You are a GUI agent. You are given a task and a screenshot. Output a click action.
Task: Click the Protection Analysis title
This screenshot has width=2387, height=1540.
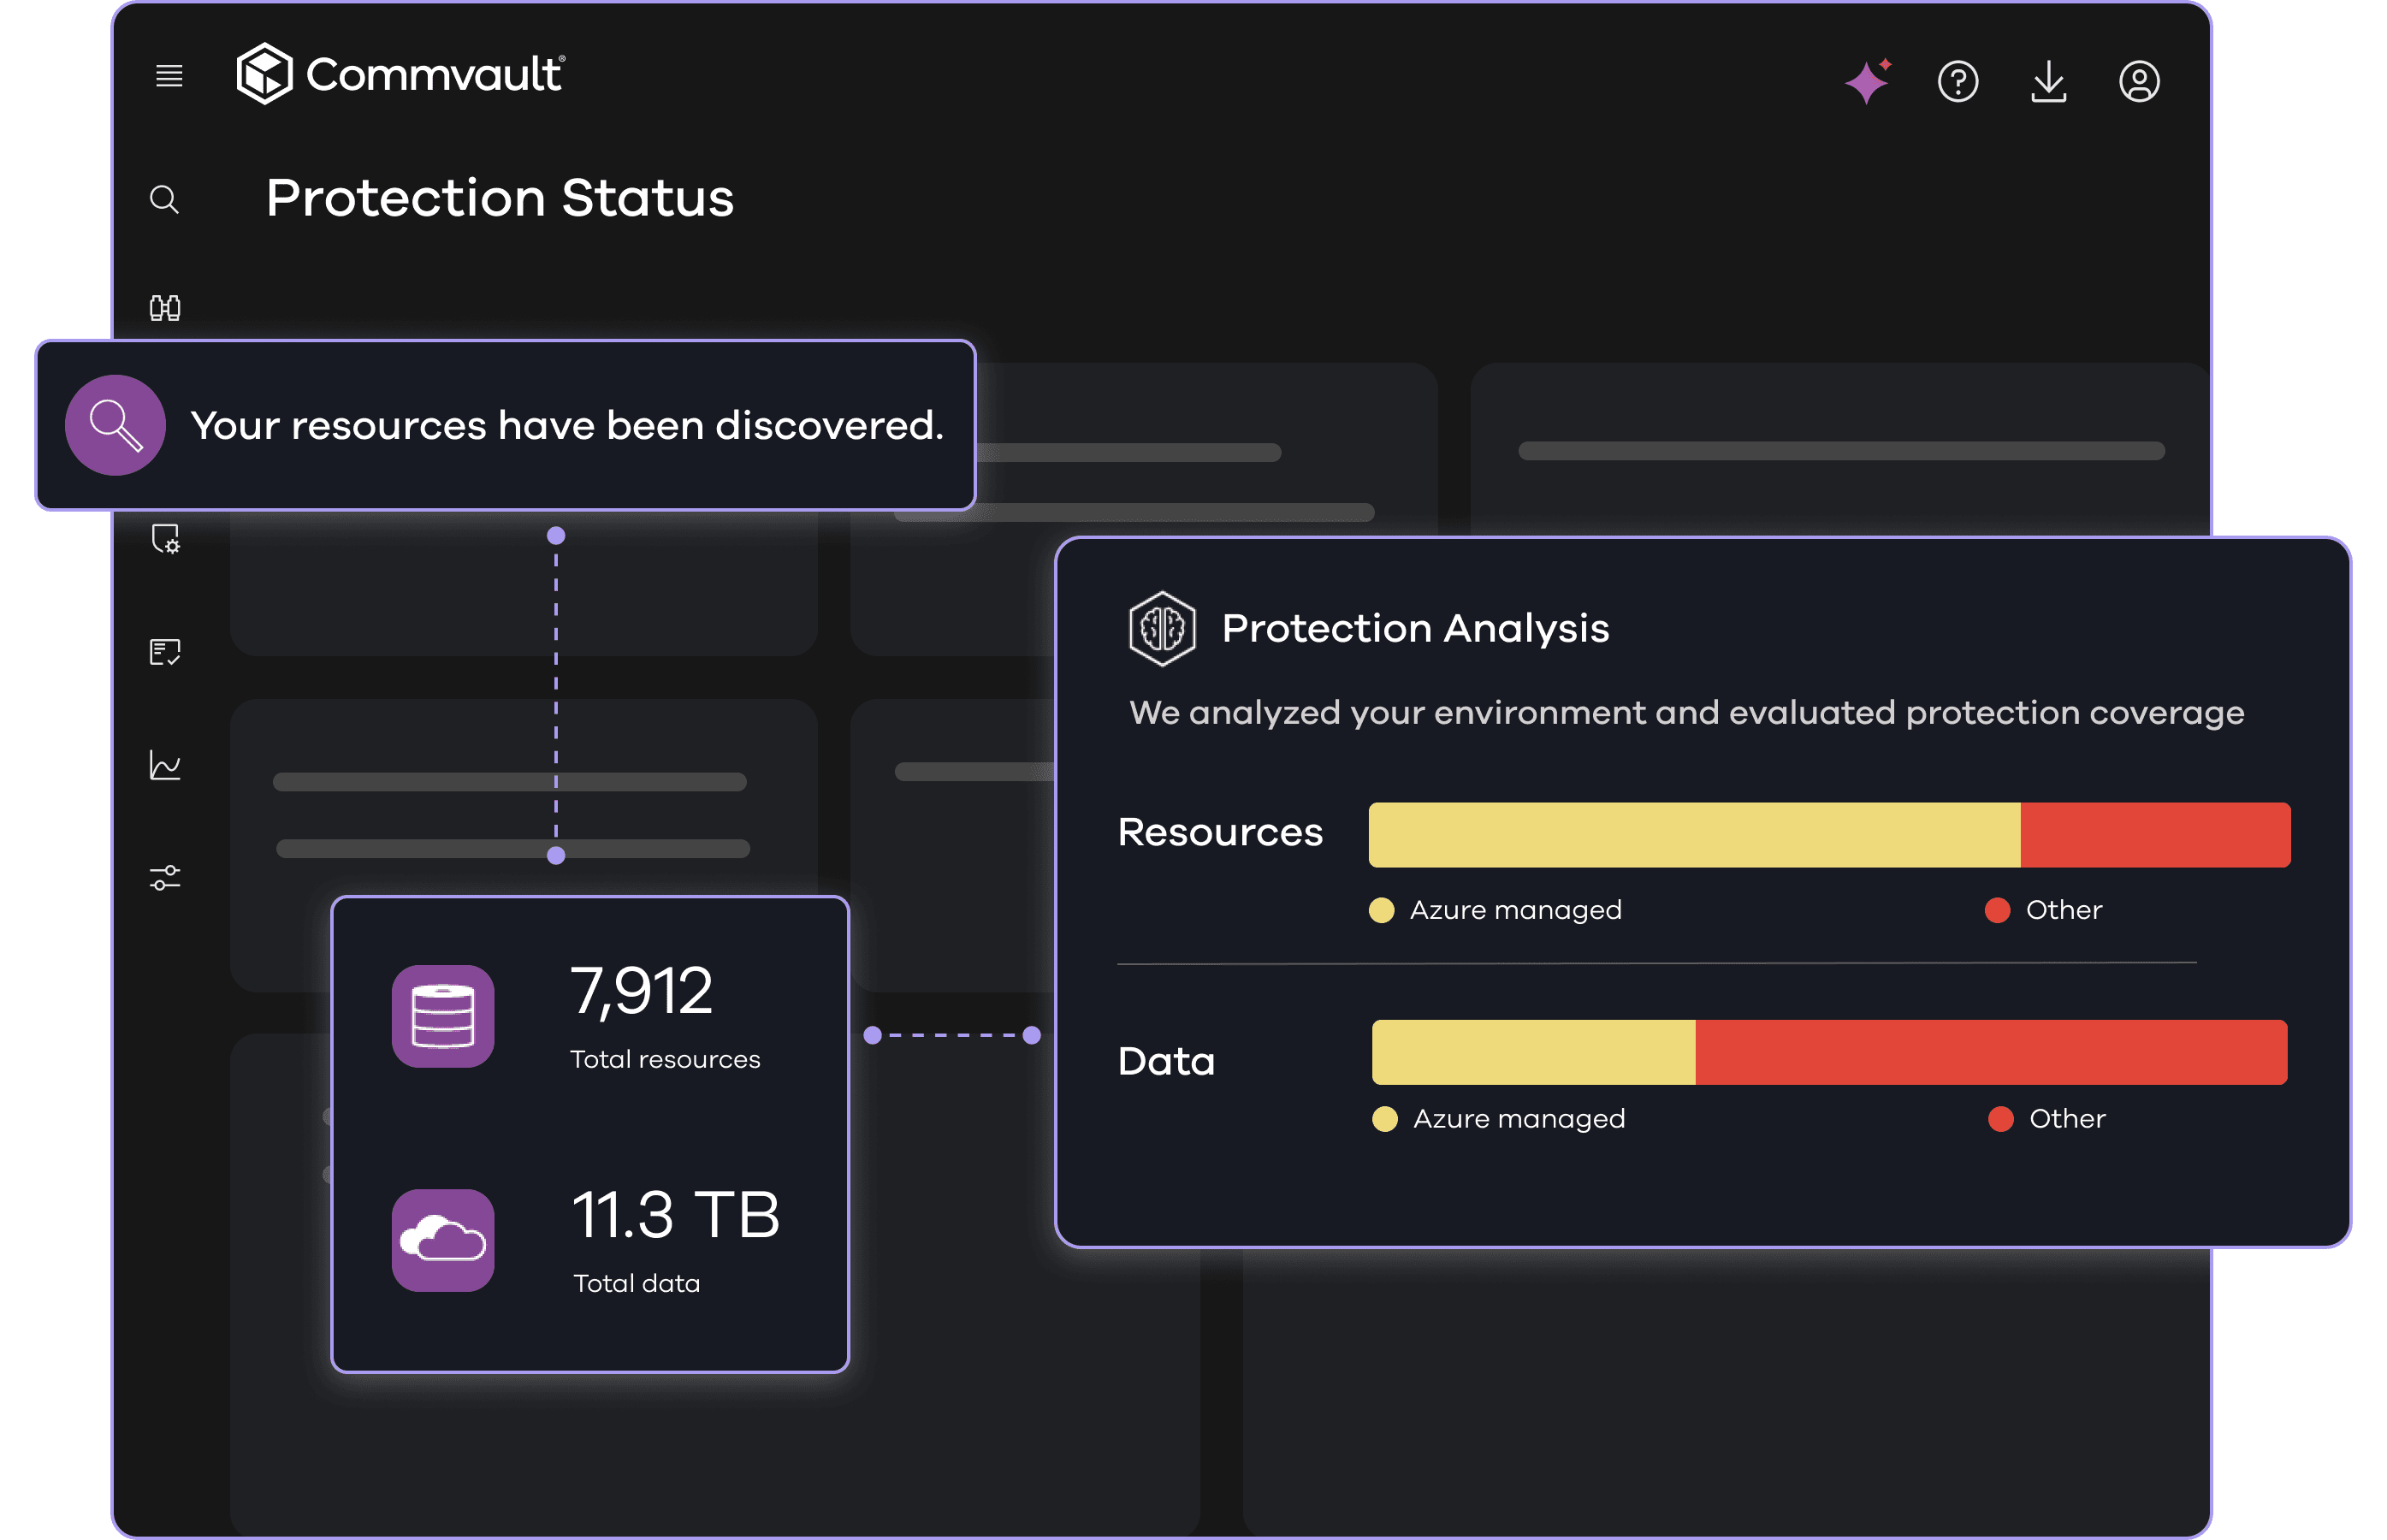point(1415,628)
